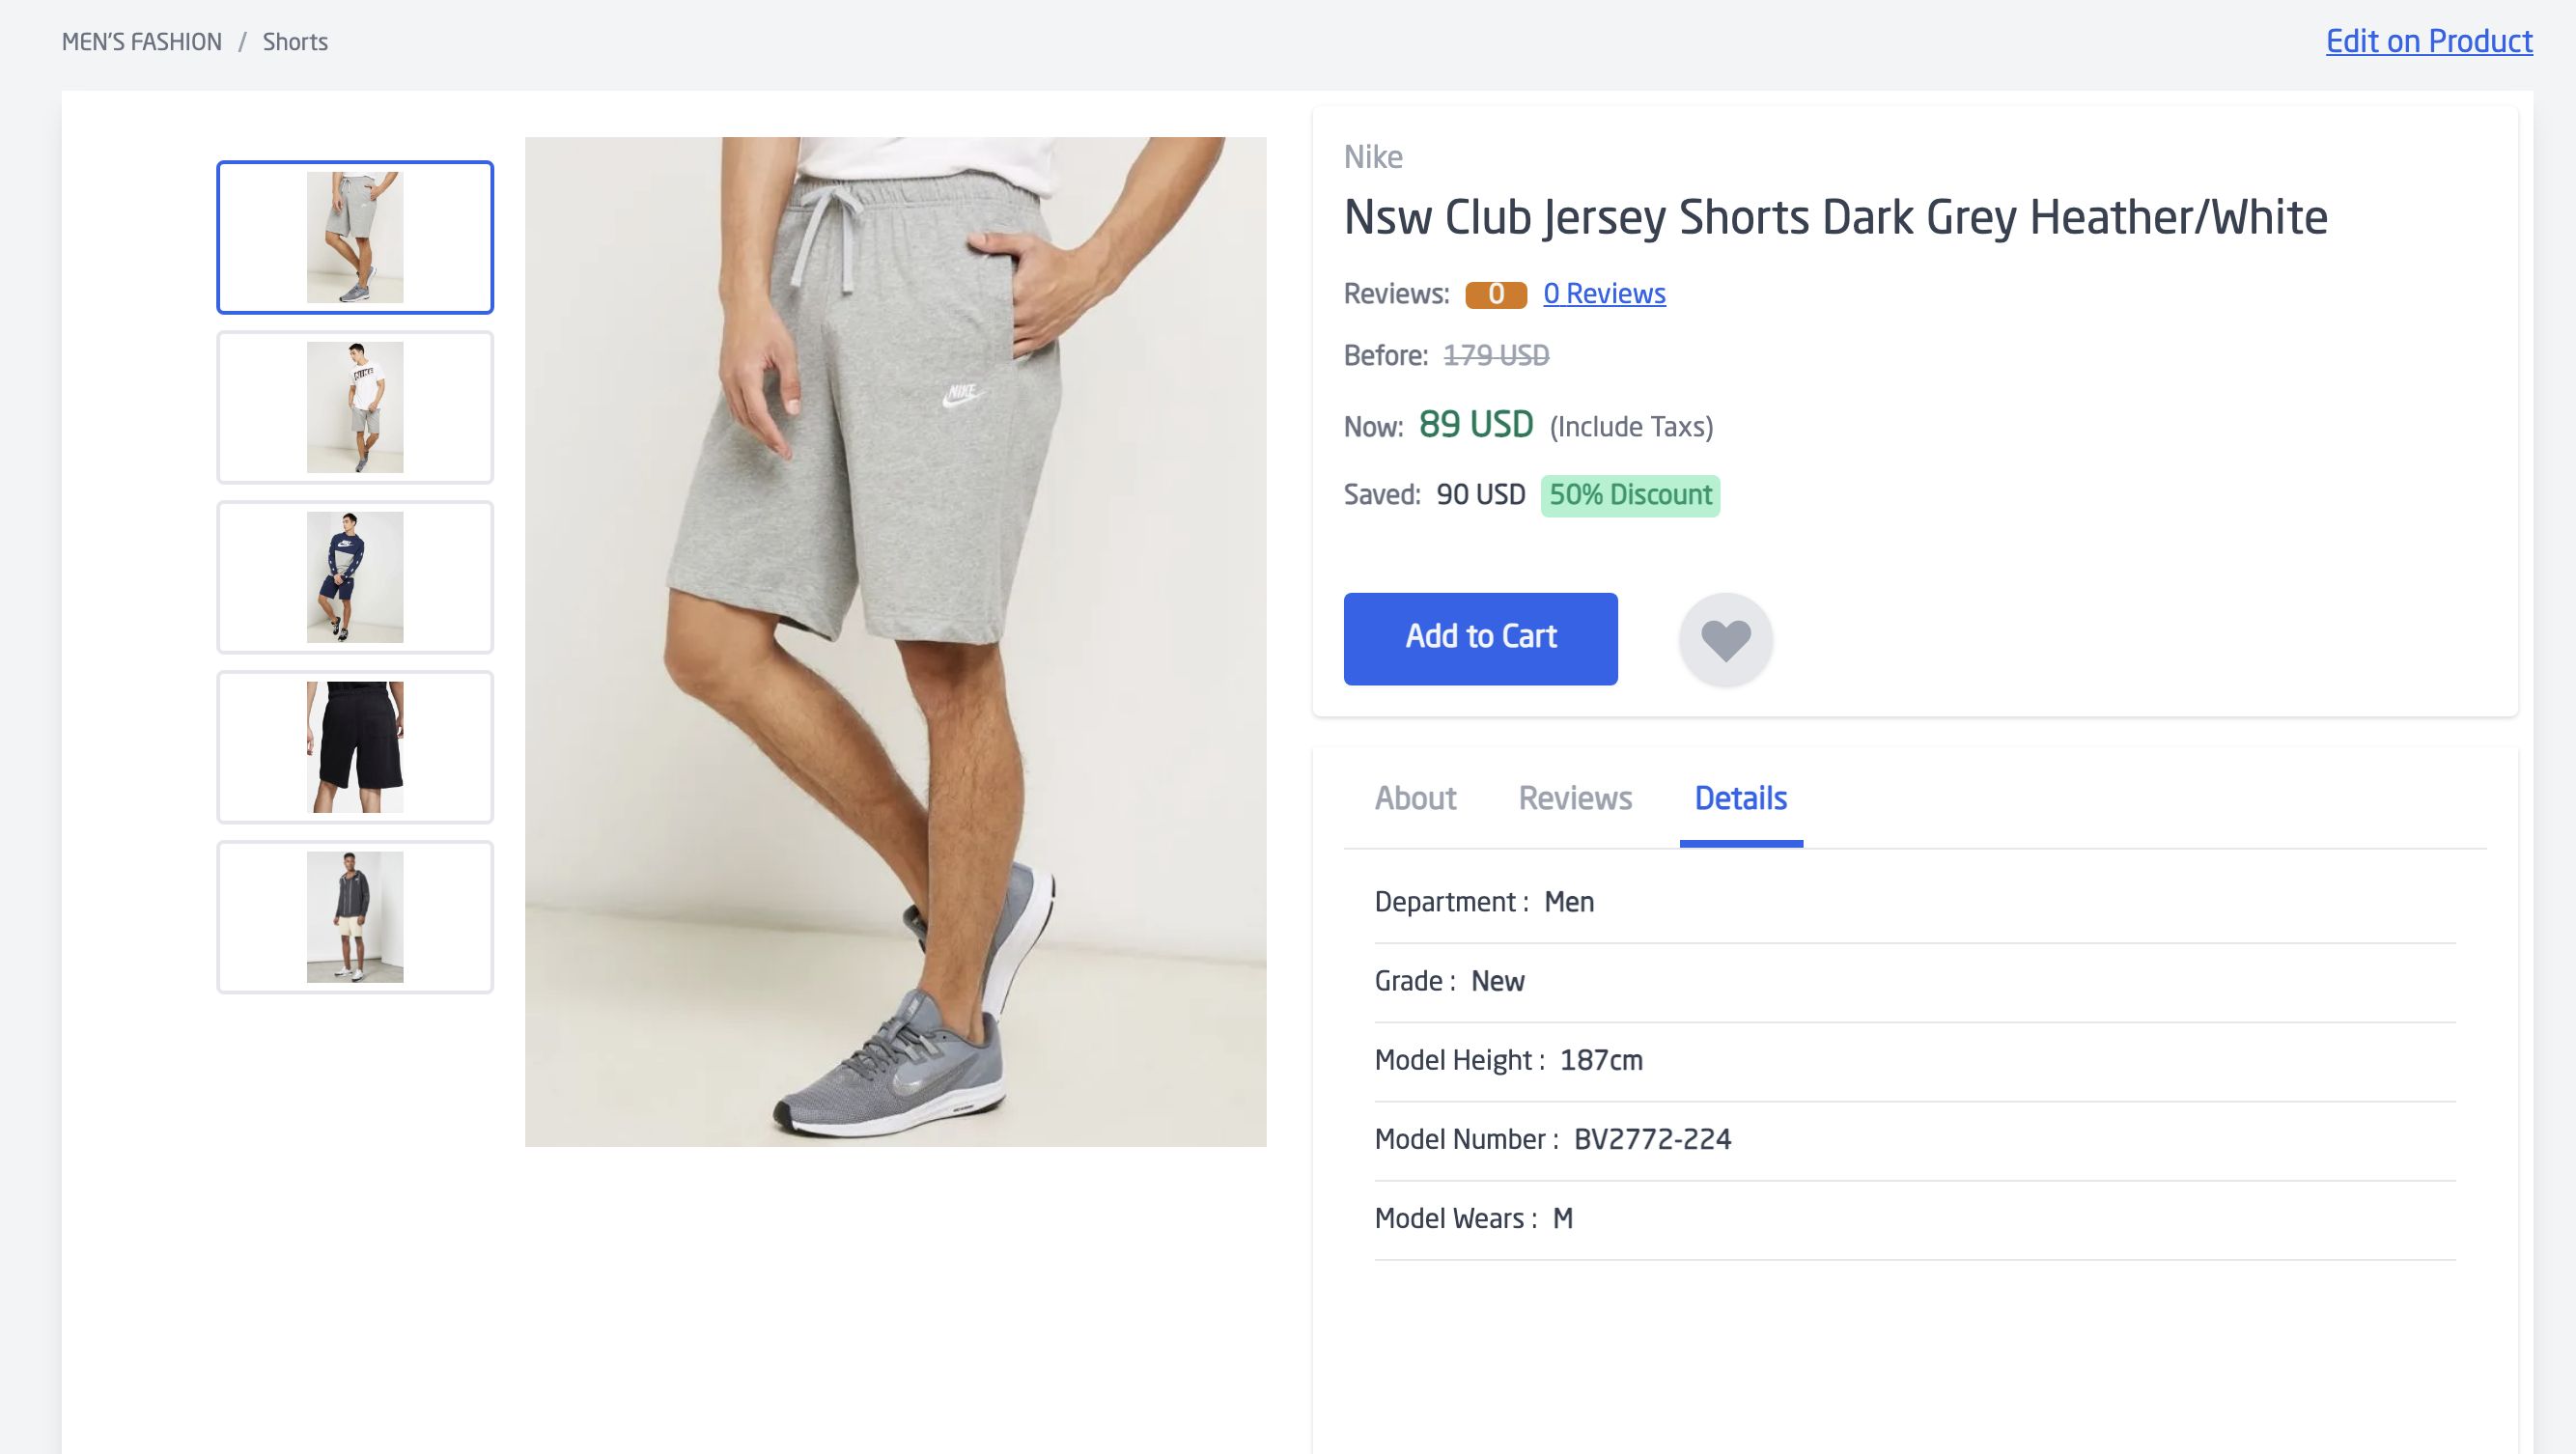Click the Nike brand name
The height and width of the screenshot is (1454, 2576).
1372,157
